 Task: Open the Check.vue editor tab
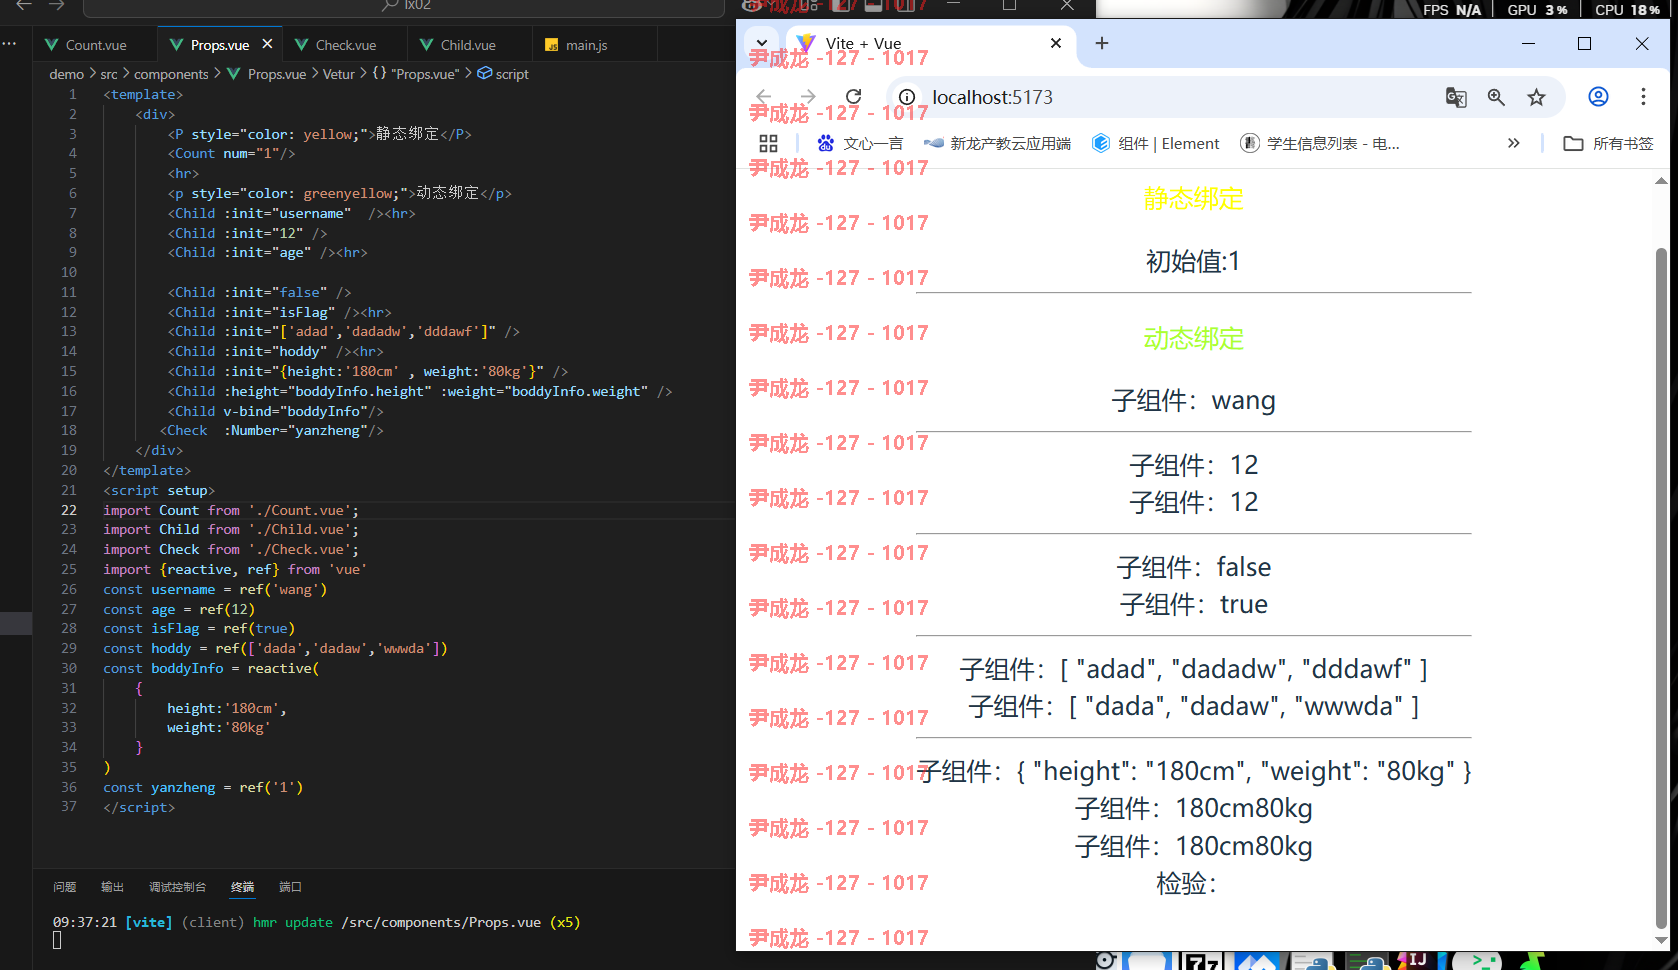tap(346, 45)
